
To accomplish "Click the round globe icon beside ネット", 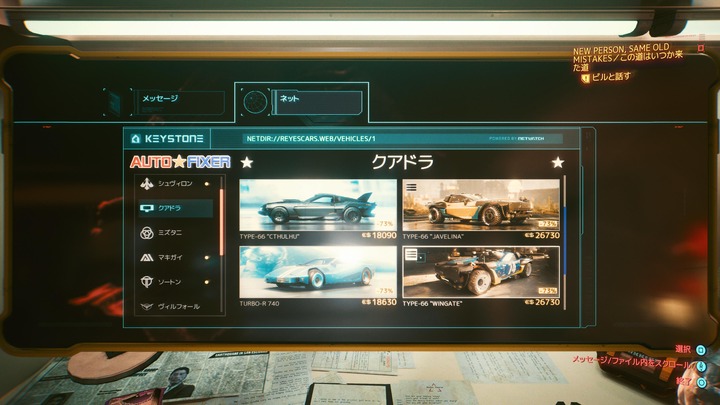I will pyautogui.click(x=255, y=102).
